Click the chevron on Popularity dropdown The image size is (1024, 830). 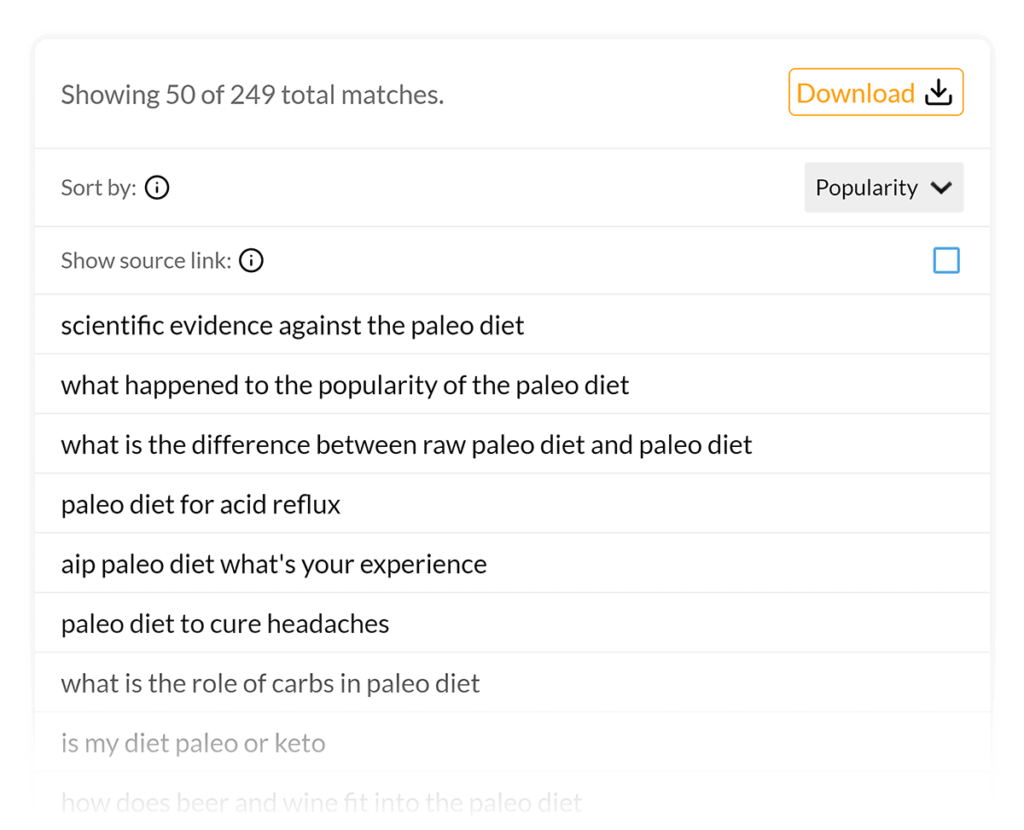pyautogui.click(x=941, y=188)
